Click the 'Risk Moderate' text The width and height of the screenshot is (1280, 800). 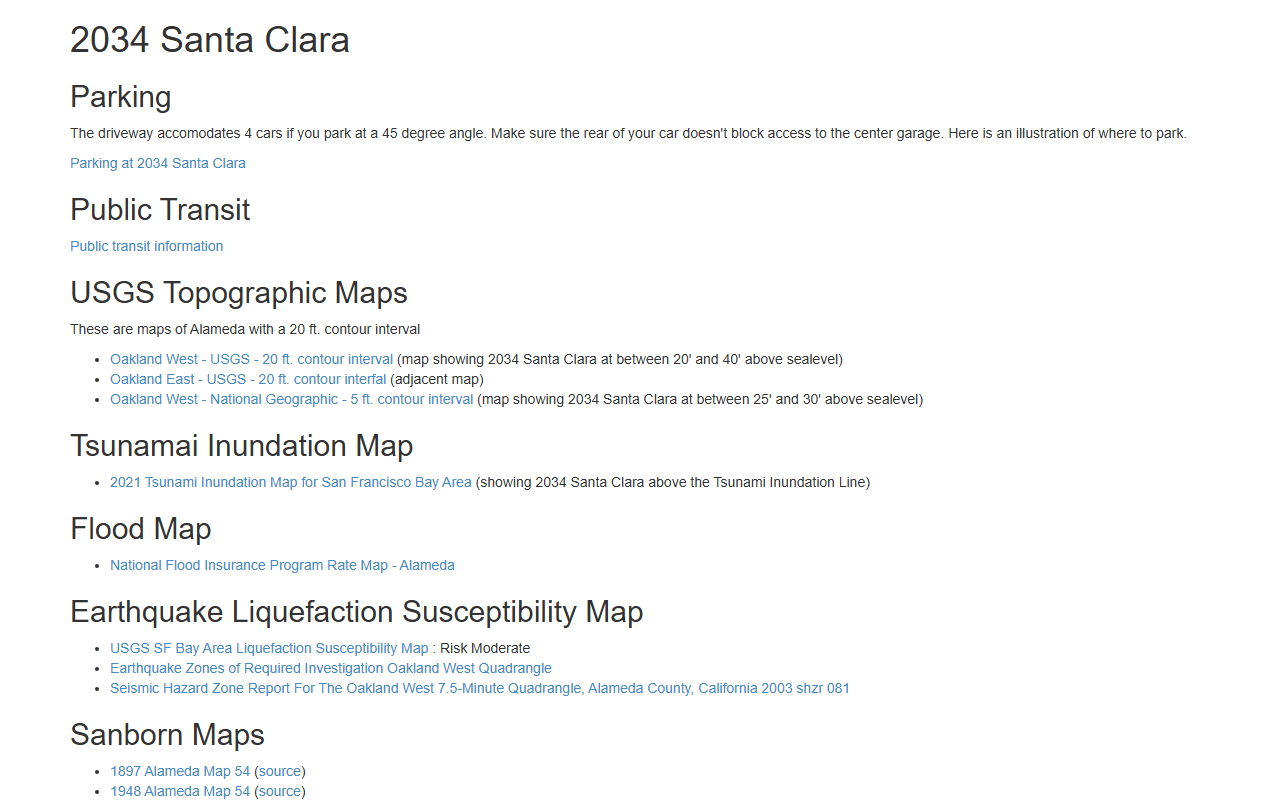click(x=485, y=648)
